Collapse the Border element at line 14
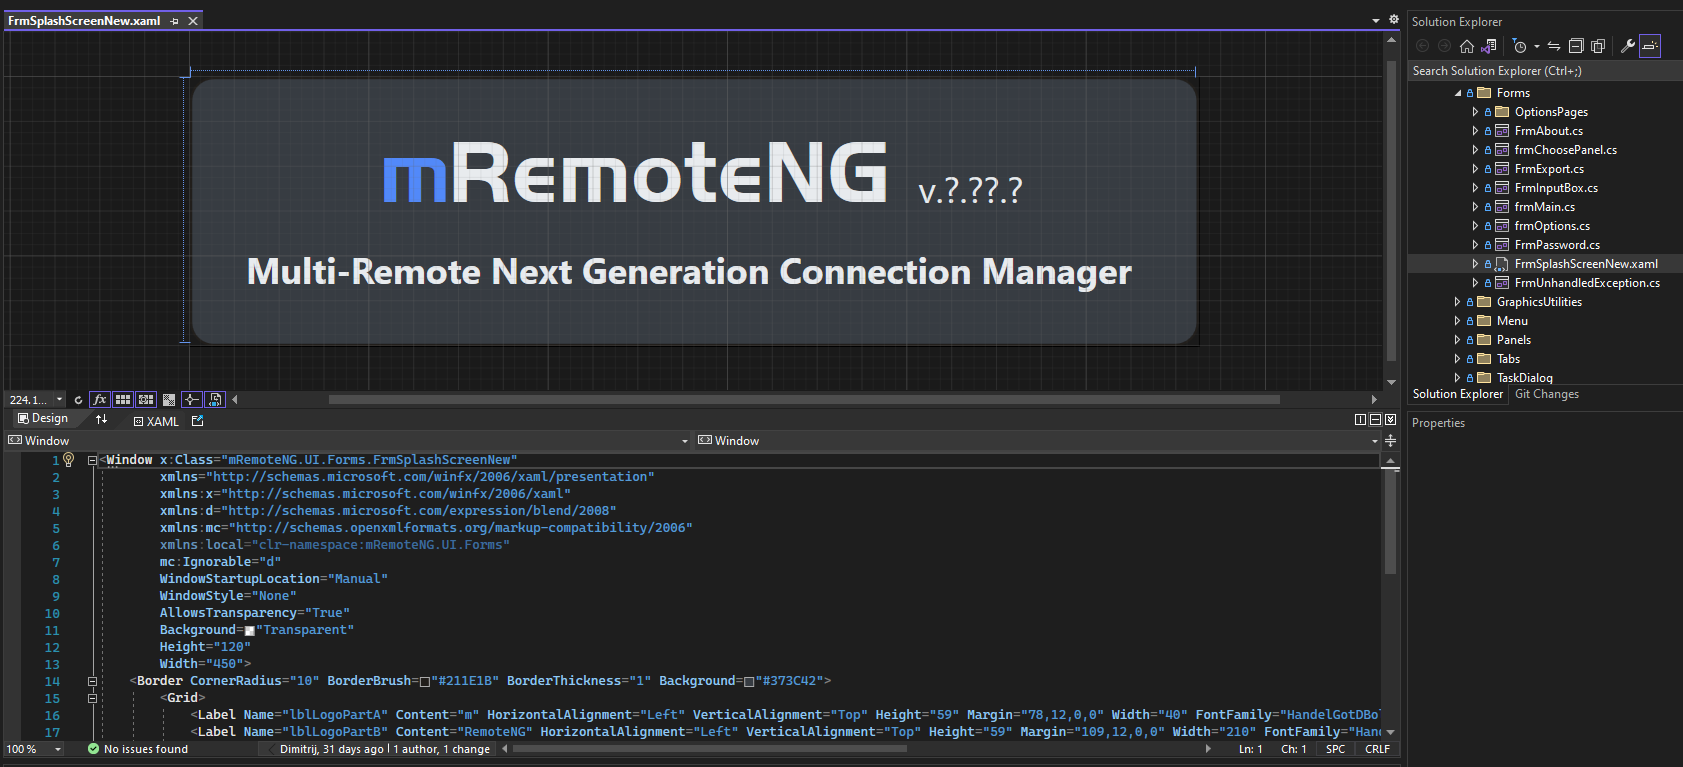Screen dimensions: 1683x767 coord(92,682)
